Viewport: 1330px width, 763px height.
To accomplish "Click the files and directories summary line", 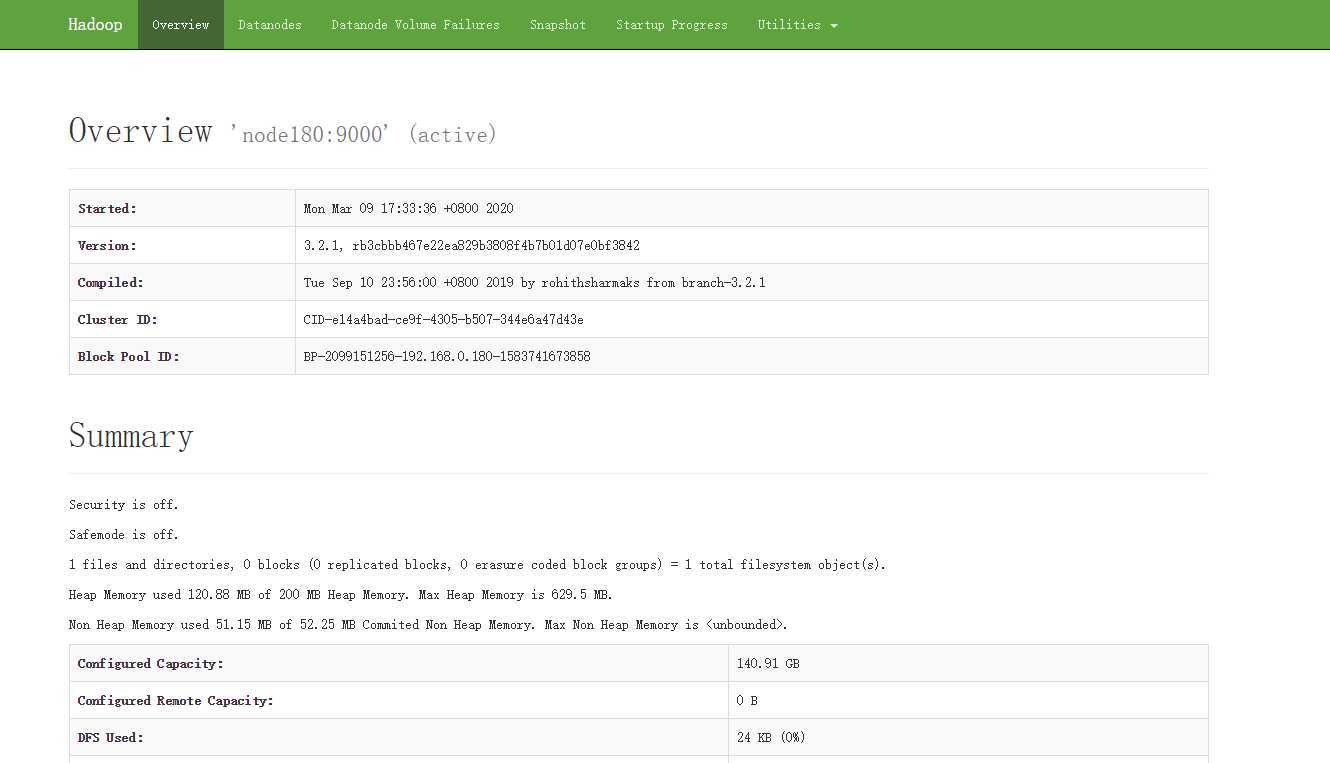I will pyautogui.click(x=477, y=564).
